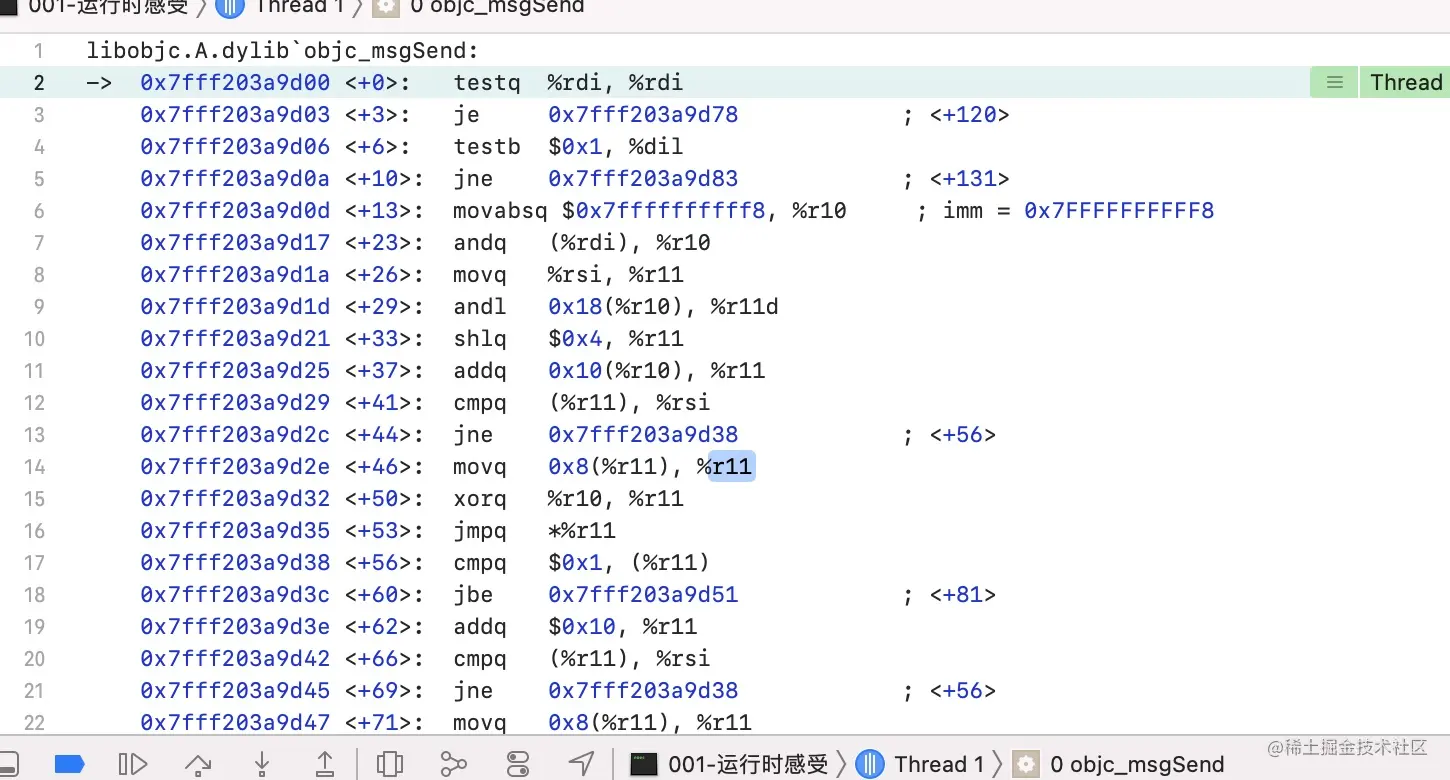Hide the debug area
Image resolution: width=1450 pixels, height=780 pixels.
(x=12, y=763)
